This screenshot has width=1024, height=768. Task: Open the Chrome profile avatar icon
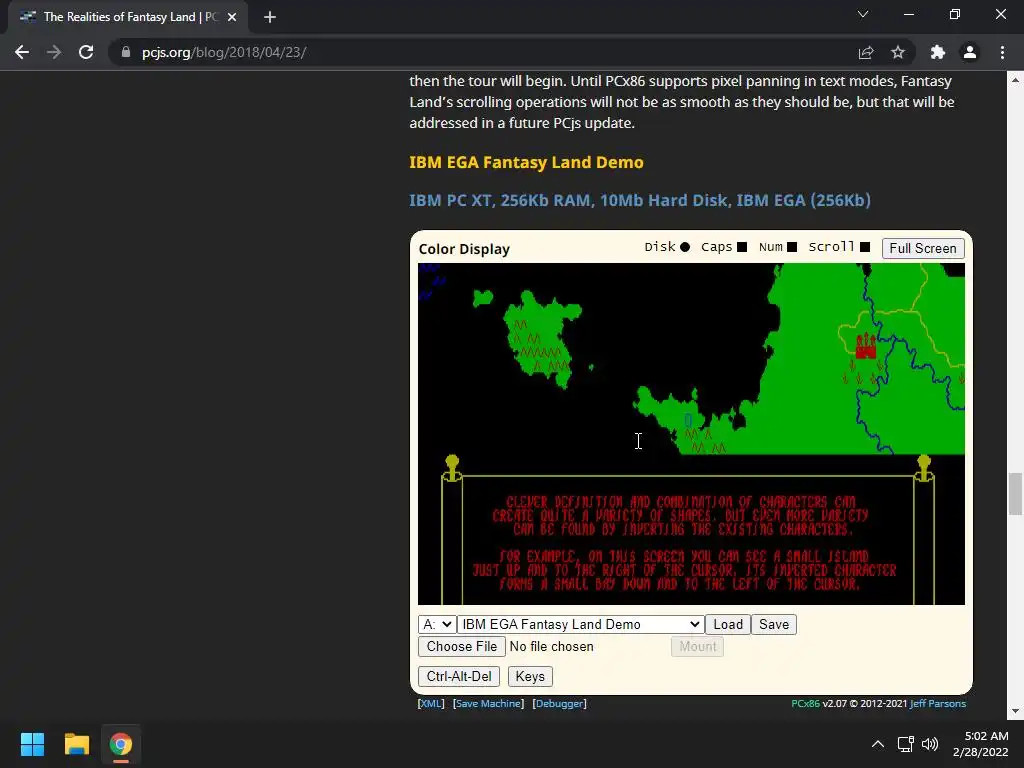point(970,52)
